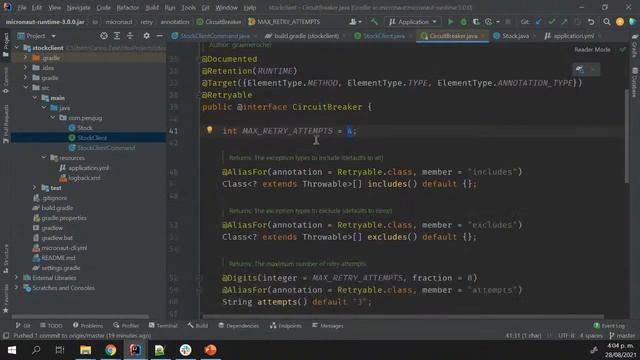Expand the test folder
This screenshot has height=360, width=640.
35,188
